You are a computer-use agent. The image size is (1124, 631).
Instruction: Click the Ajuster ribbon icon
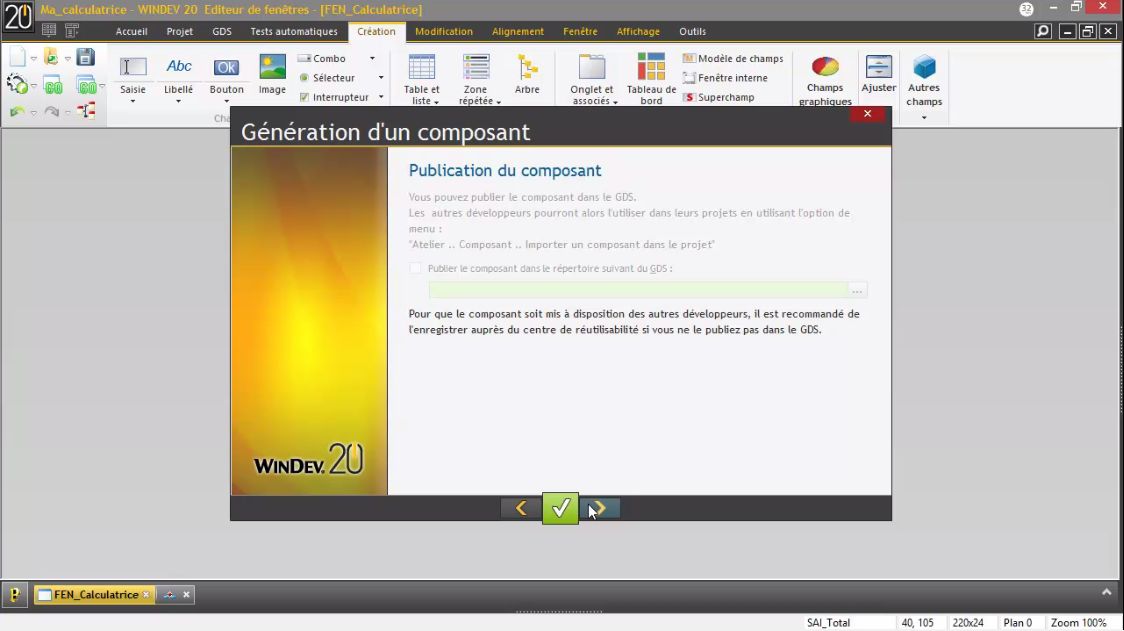click(x=878, y=74)
